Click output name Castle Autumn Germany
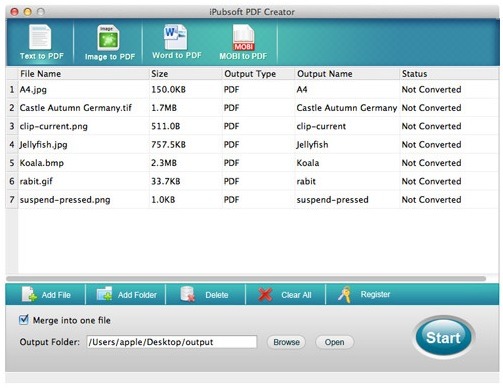This screenshot has width=503, height=392. 347,108
